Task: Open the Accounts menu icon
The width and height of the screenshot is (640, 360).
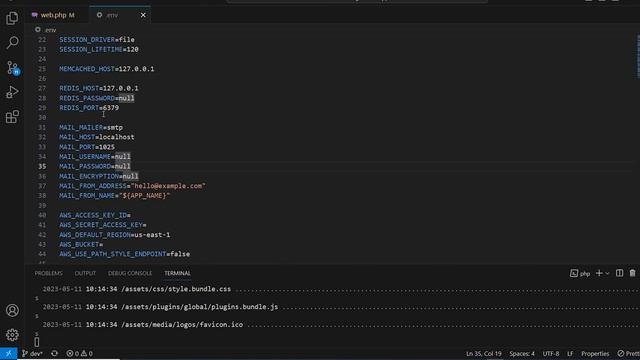Action: pyautogui.click(x=12, y=310)
